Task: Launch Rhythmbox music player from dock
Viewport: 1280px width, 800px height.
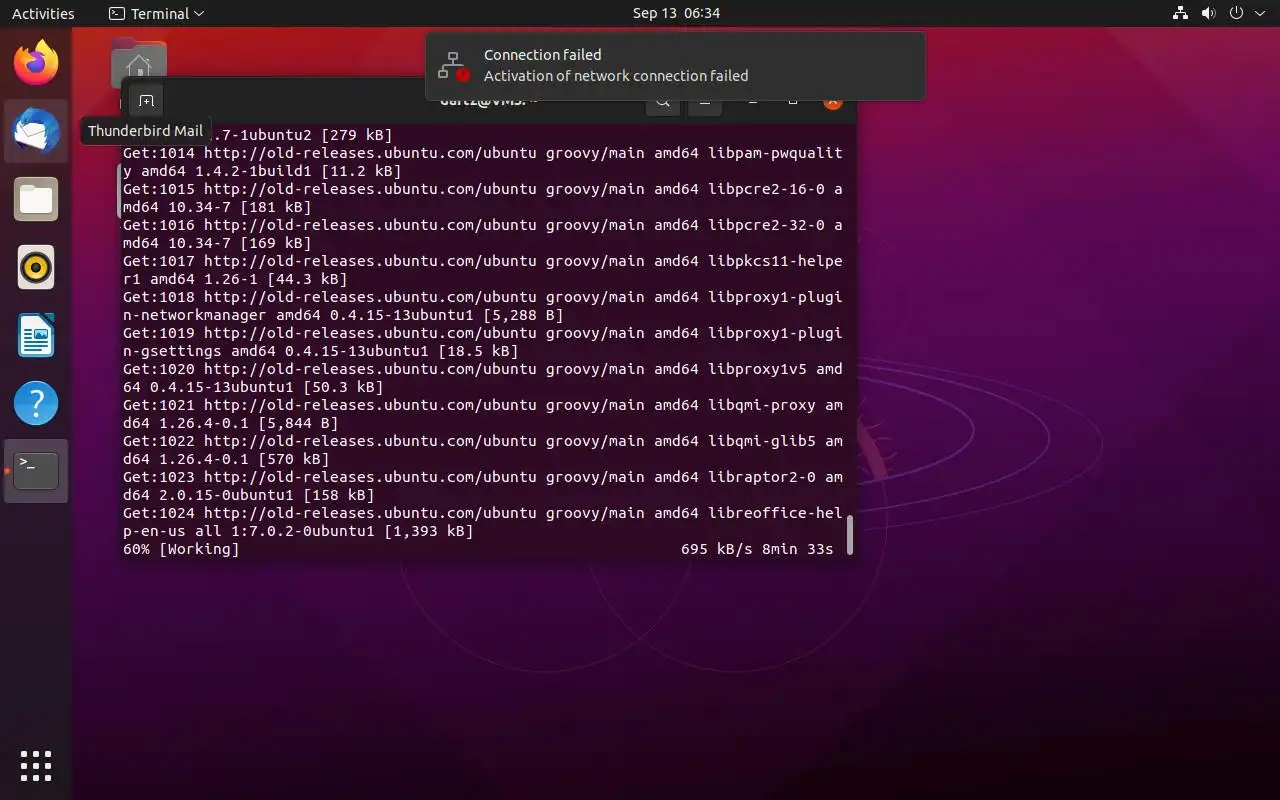Action: pos(36,267)
